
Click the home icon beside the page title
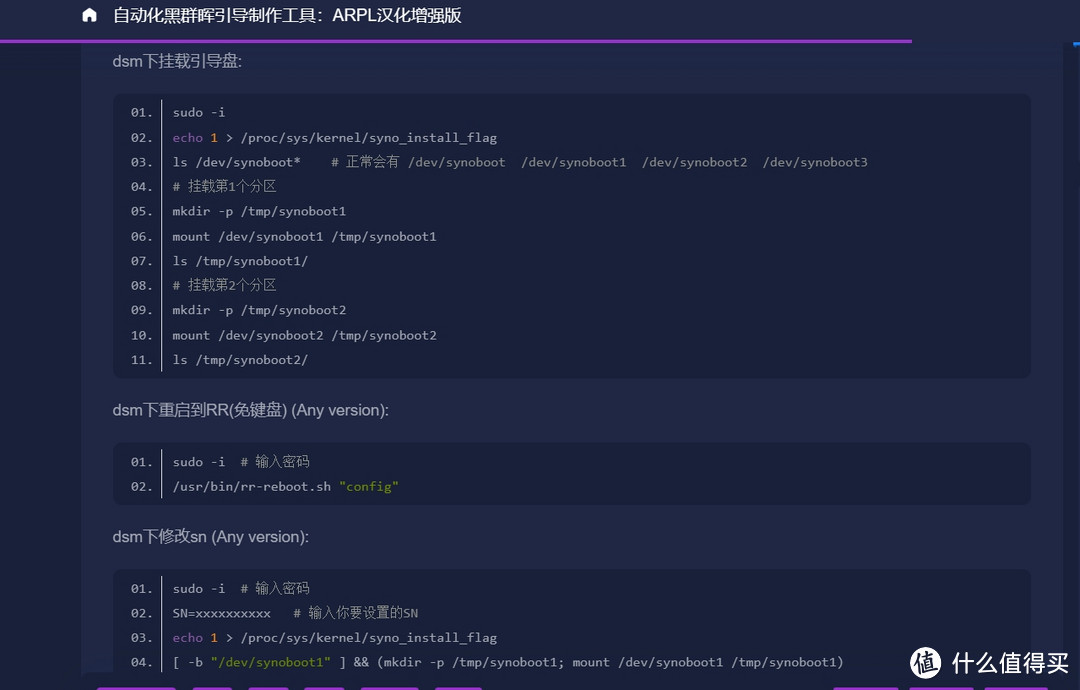90,16
